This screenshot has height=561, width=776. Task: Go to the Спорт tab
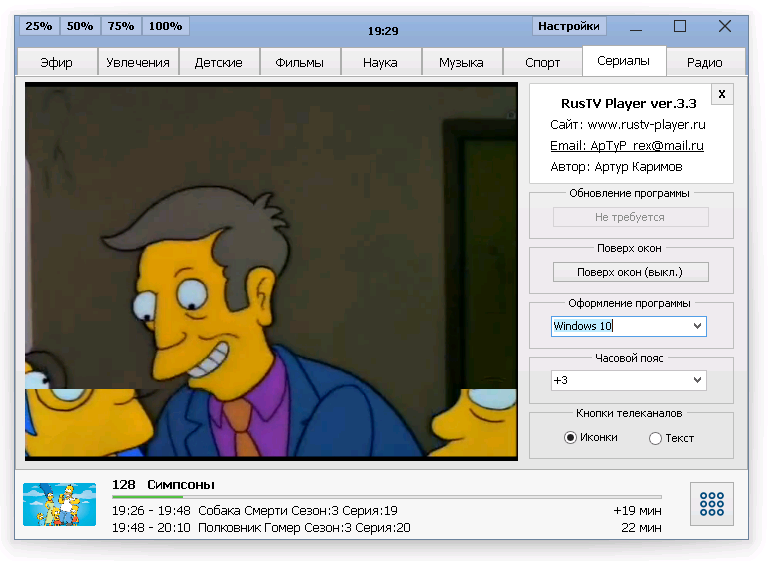coord(542,62)
